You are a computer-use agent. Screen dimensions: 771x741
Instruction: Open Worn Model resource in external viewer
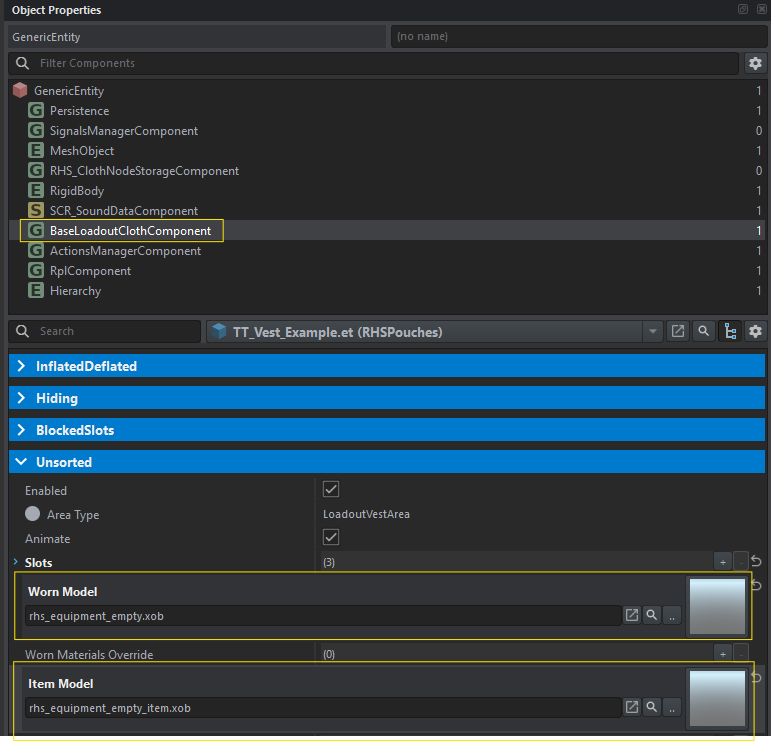coord(632,615)
